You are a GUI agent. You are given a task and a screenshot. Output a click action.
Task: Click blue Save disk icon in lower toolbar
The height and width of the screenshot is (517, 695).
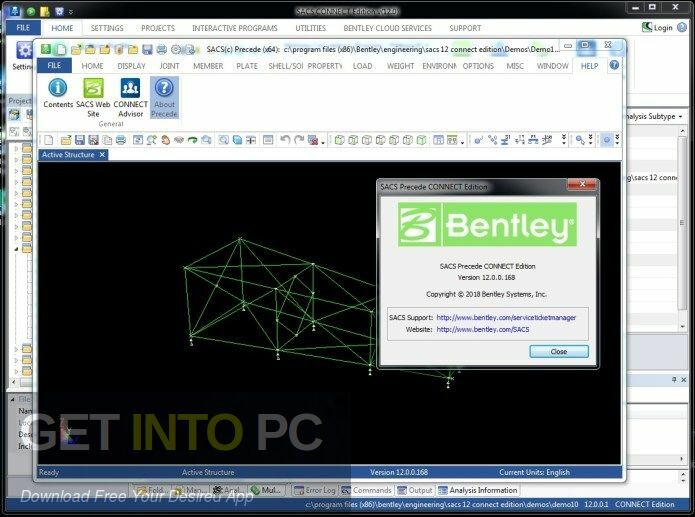click(79, 140)
